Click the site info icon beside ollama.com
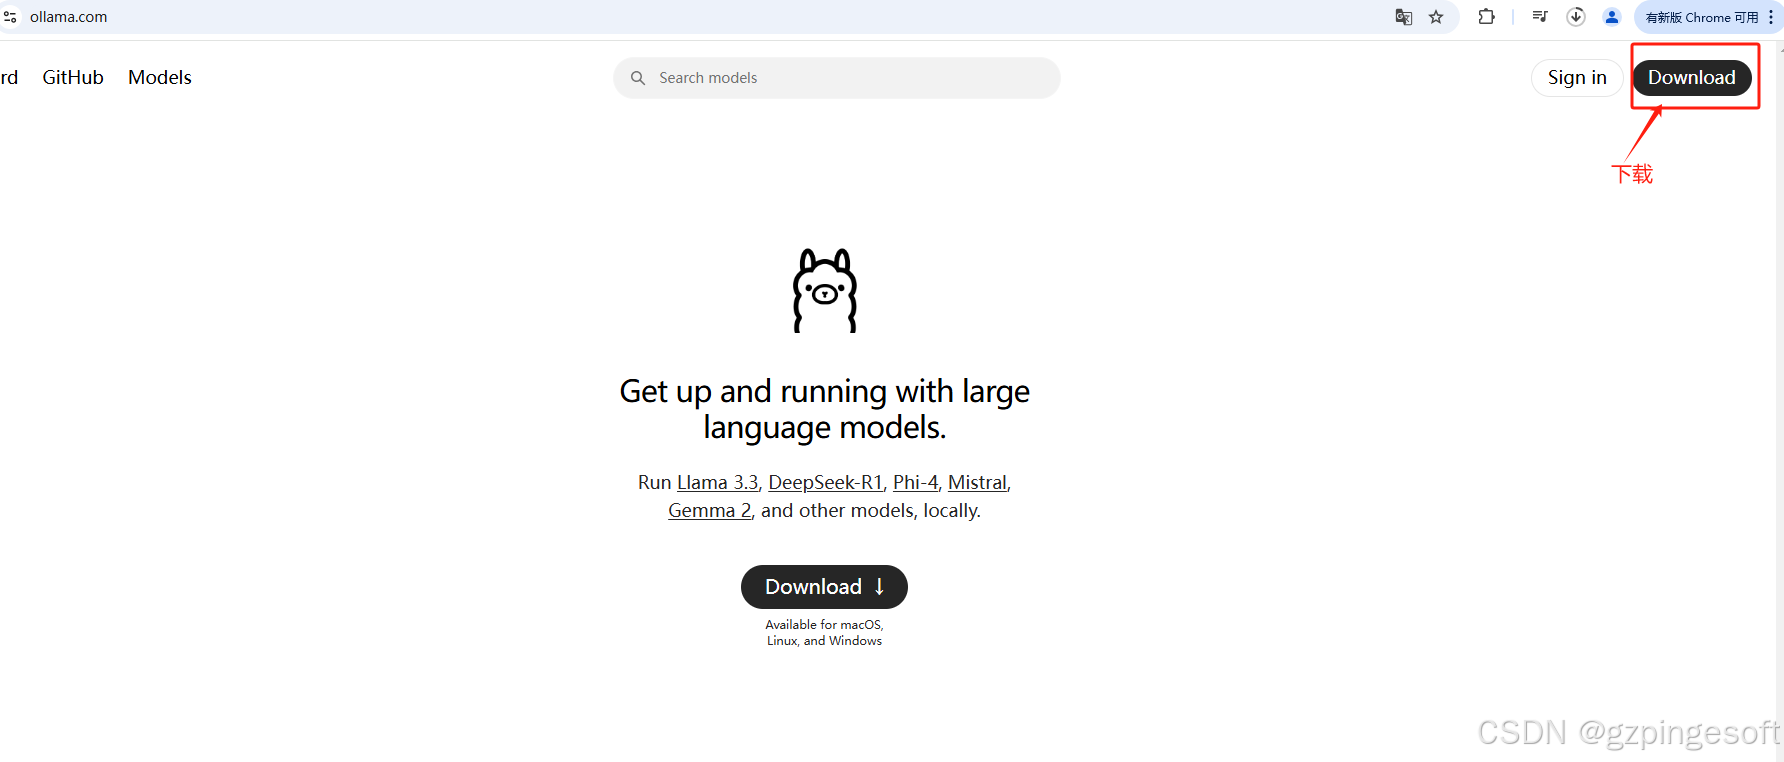Viewport: 1784px width, 762px height. 10,17
